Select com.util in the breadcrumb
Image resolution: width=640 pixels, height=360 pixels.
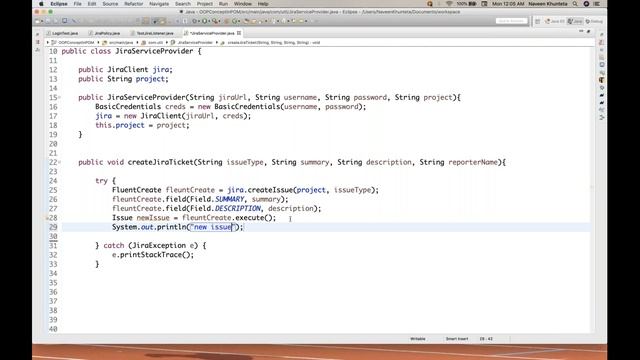point(152,42)
